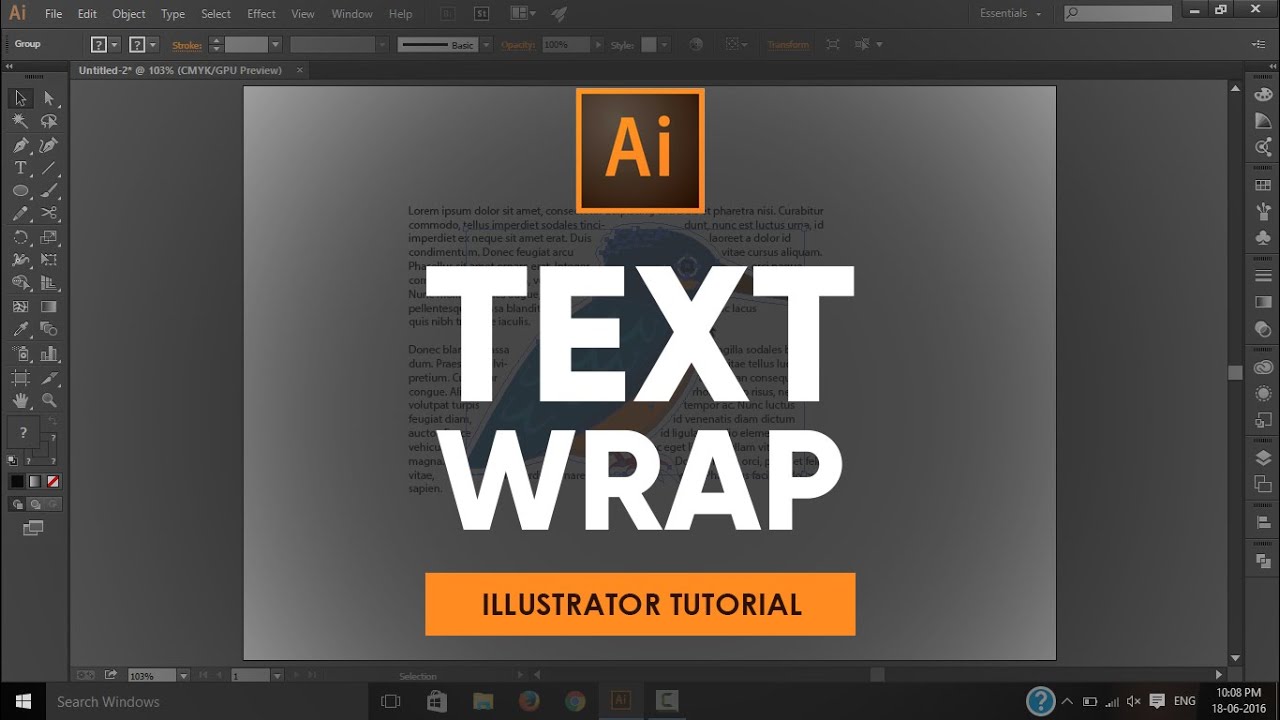Image resolution: width=1280 pixels, height=720 pixels.
Task: Select the Blend tool
Action: (49, 330)
